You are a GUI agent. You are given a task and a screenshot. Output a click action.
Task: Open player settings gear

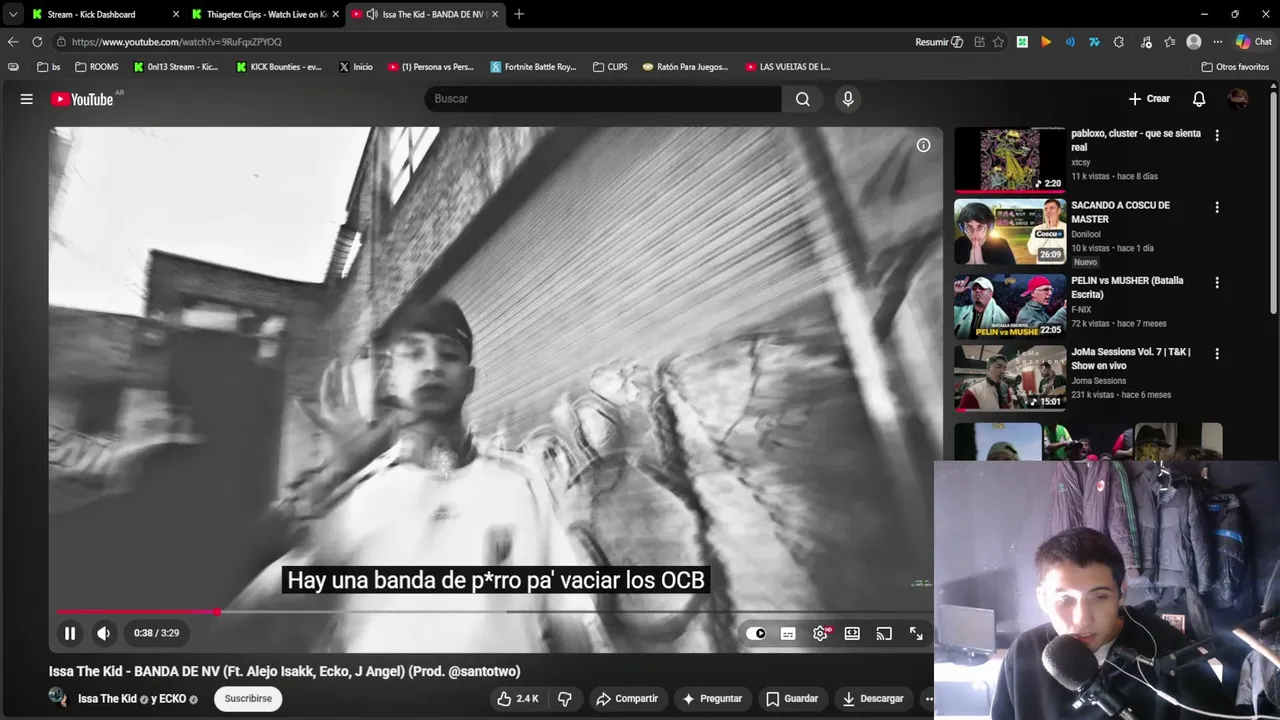point(821,634)
